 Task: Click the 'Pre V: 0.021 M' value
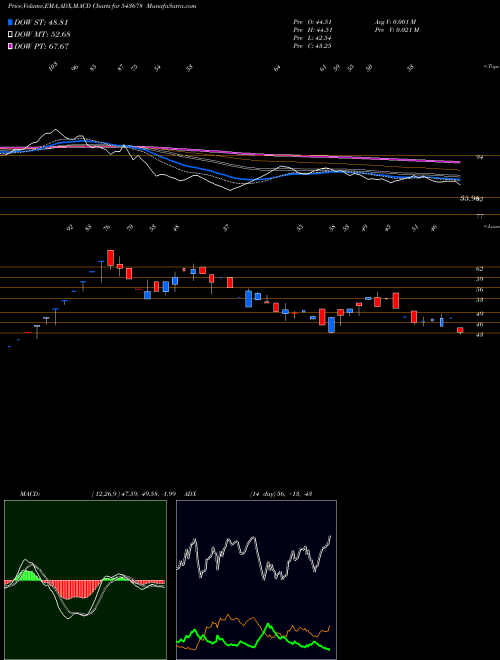[x=396, y=30]
